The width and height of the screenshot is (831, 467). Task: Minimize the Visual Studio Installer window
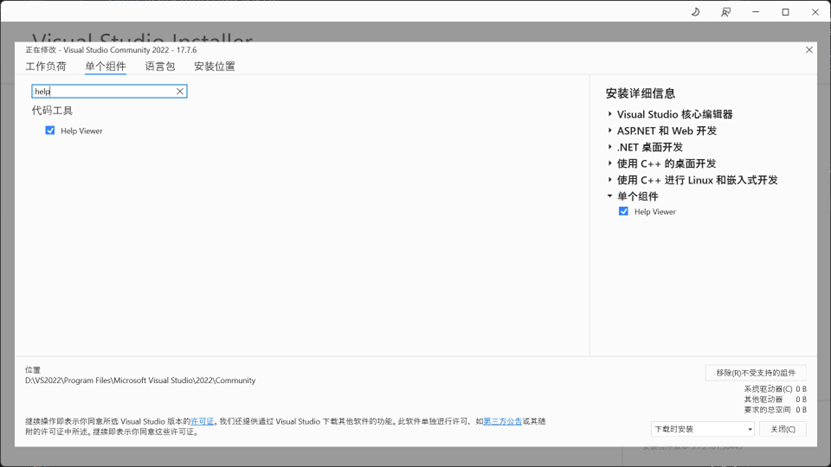(x=756, y=12)
